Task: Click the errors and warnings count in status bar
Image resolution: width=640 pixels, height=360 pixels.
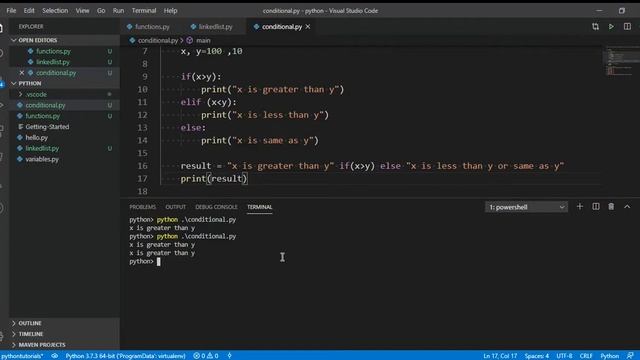Action: click(206, 356)
